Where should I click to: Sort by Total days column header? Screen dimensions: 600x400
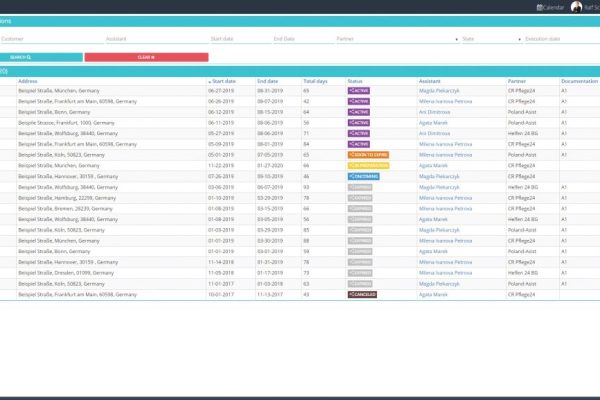[x=315, y=81]
